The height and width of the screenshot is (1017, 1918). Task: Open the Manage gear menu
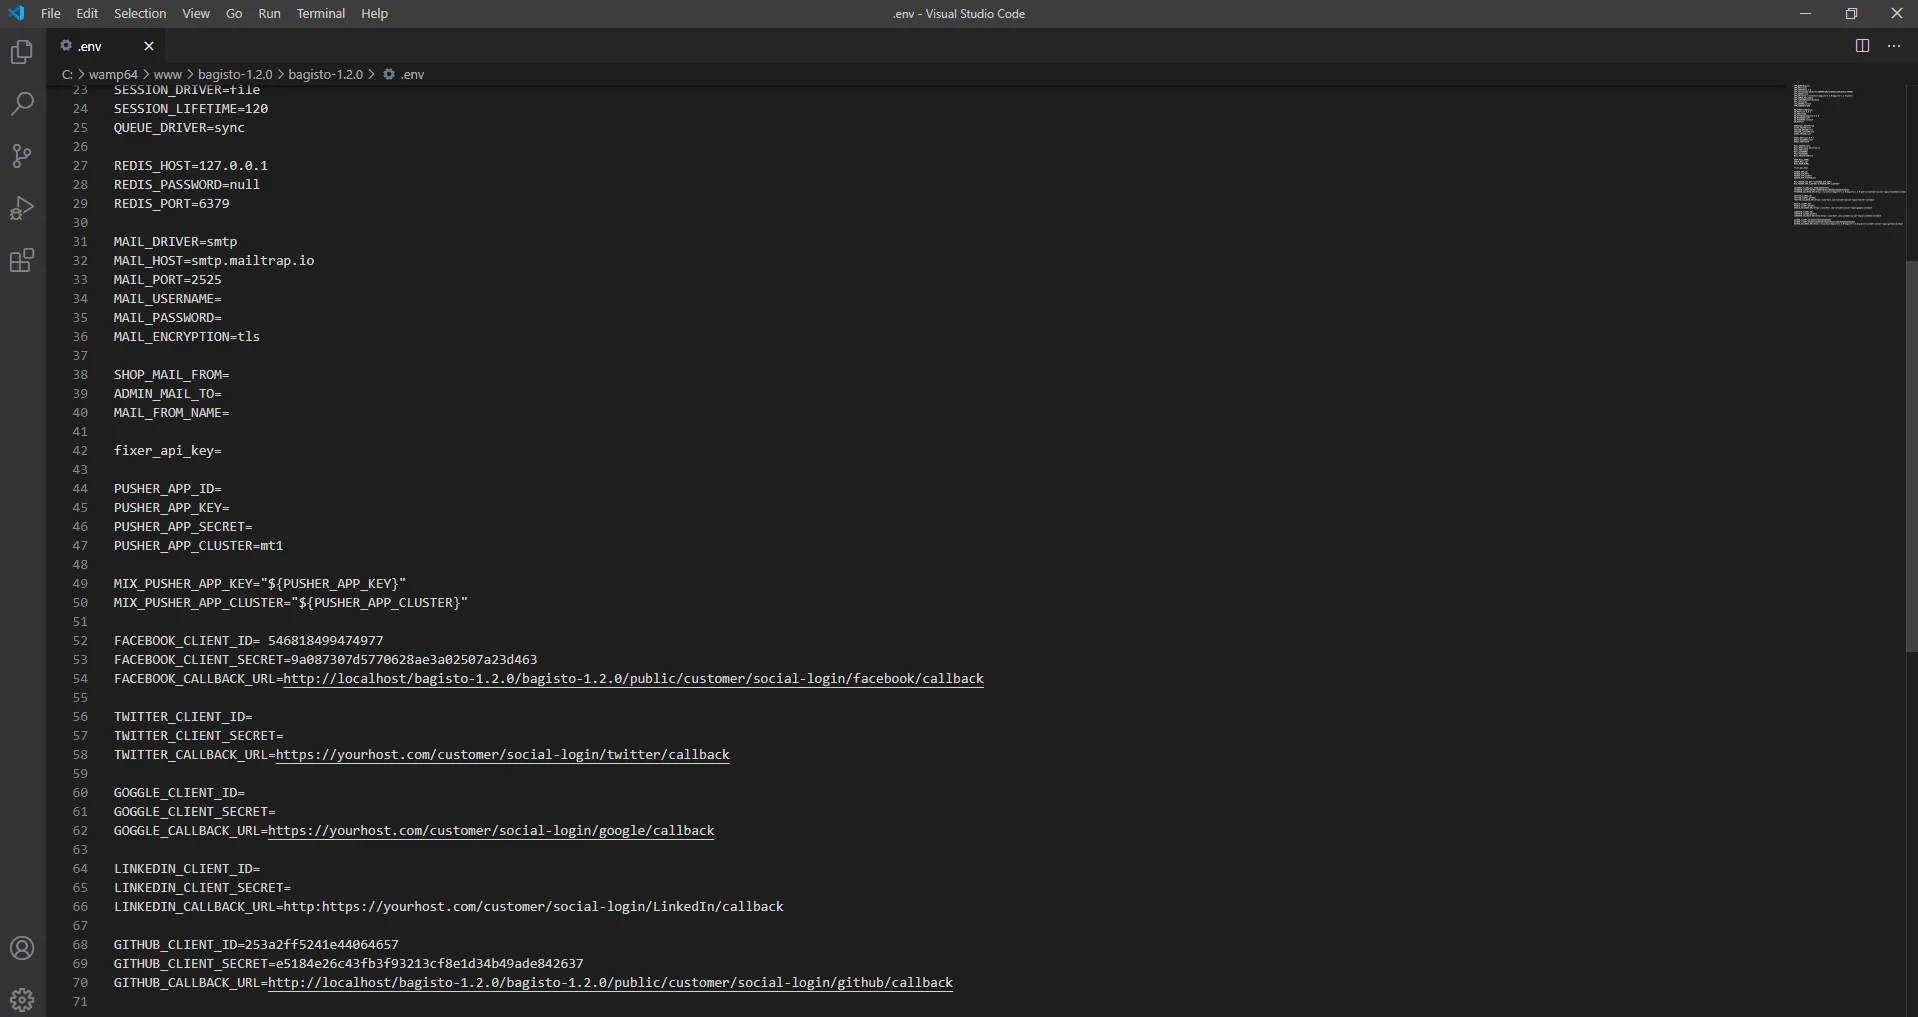tap(22, 999)
